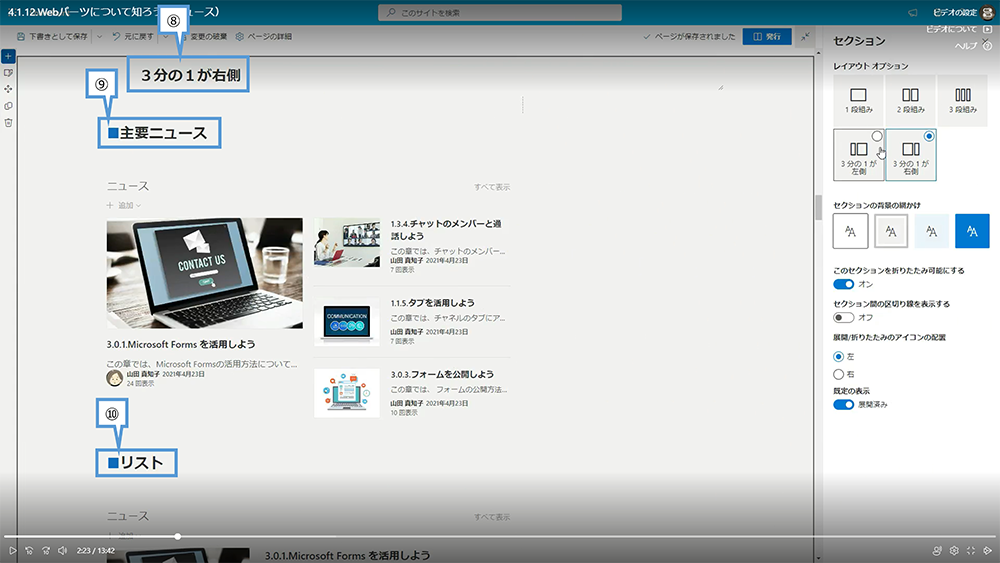Click the page vertical scrollbar thumb

click(x=819, y=207)
